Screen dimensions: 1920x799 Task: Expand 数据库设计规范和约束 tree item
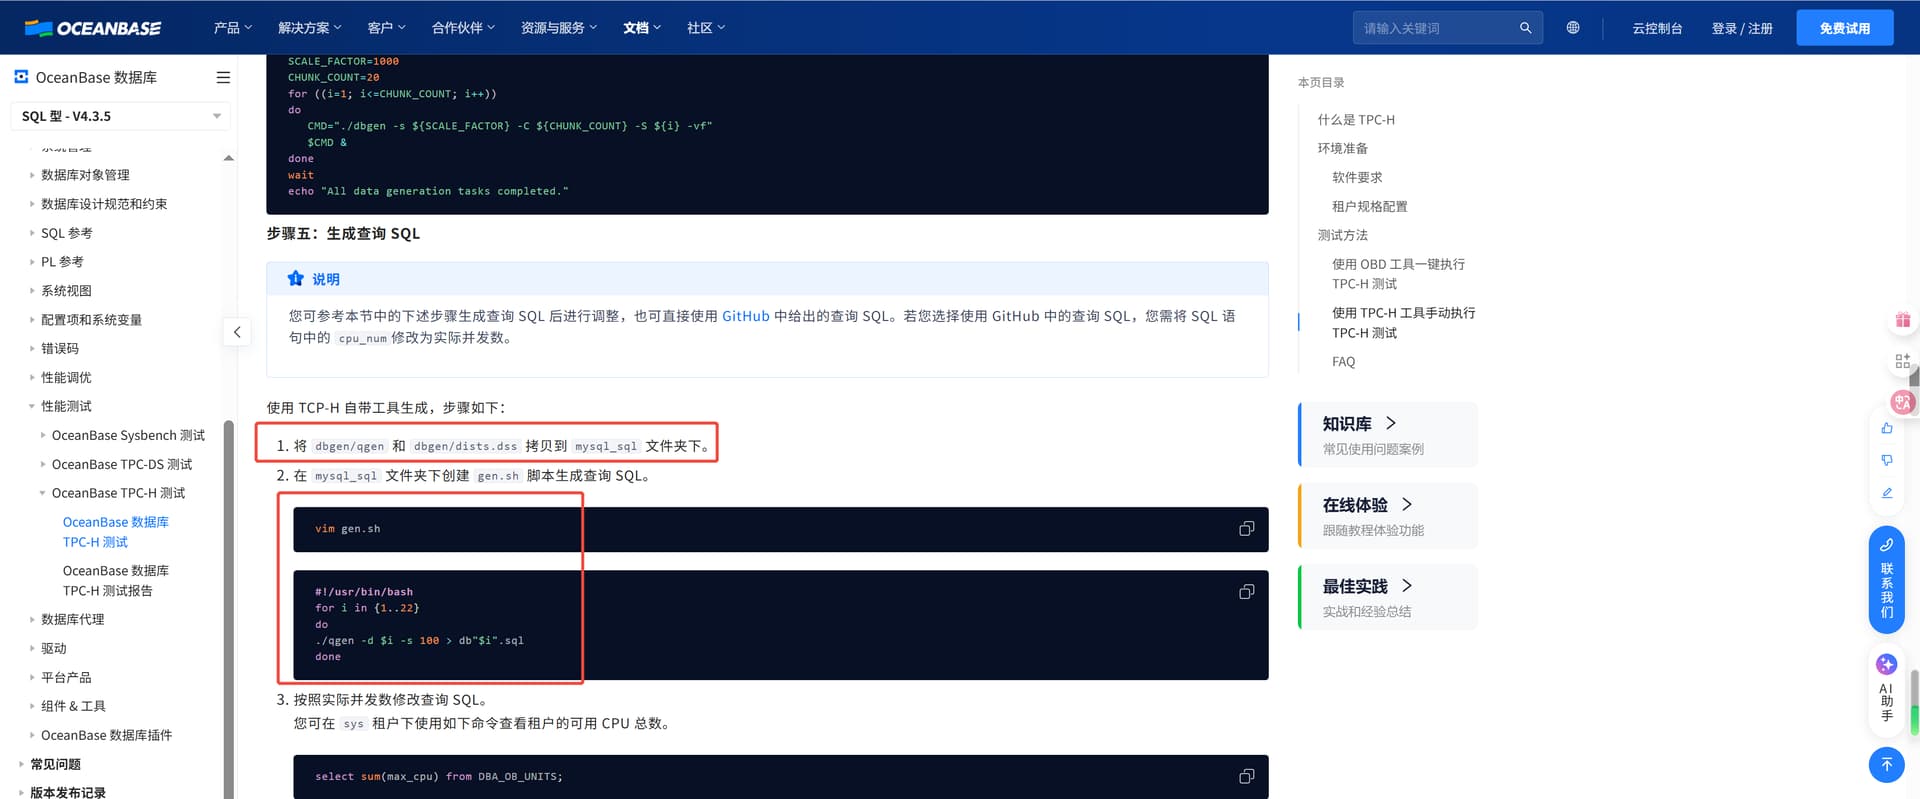pyautogui.click(x=104, y=204)
